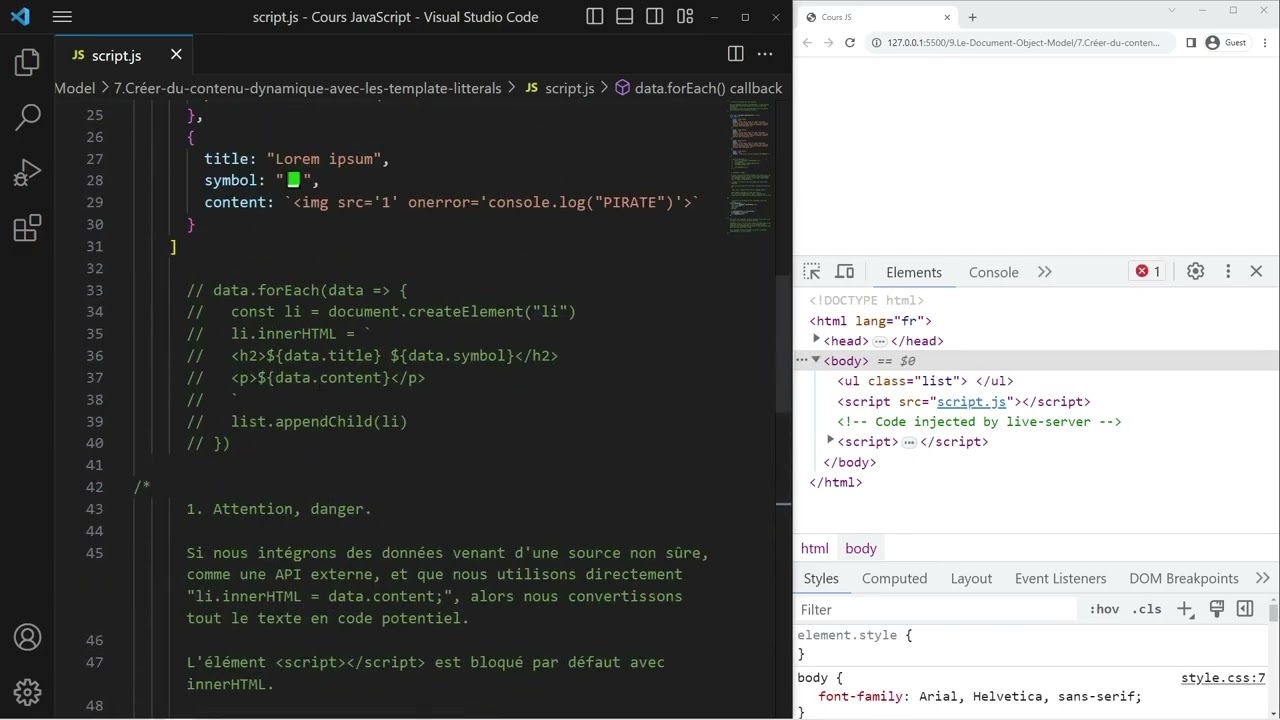
Task: Click the body breadcrumb in DevTools
Action: (x=861, y=548)
